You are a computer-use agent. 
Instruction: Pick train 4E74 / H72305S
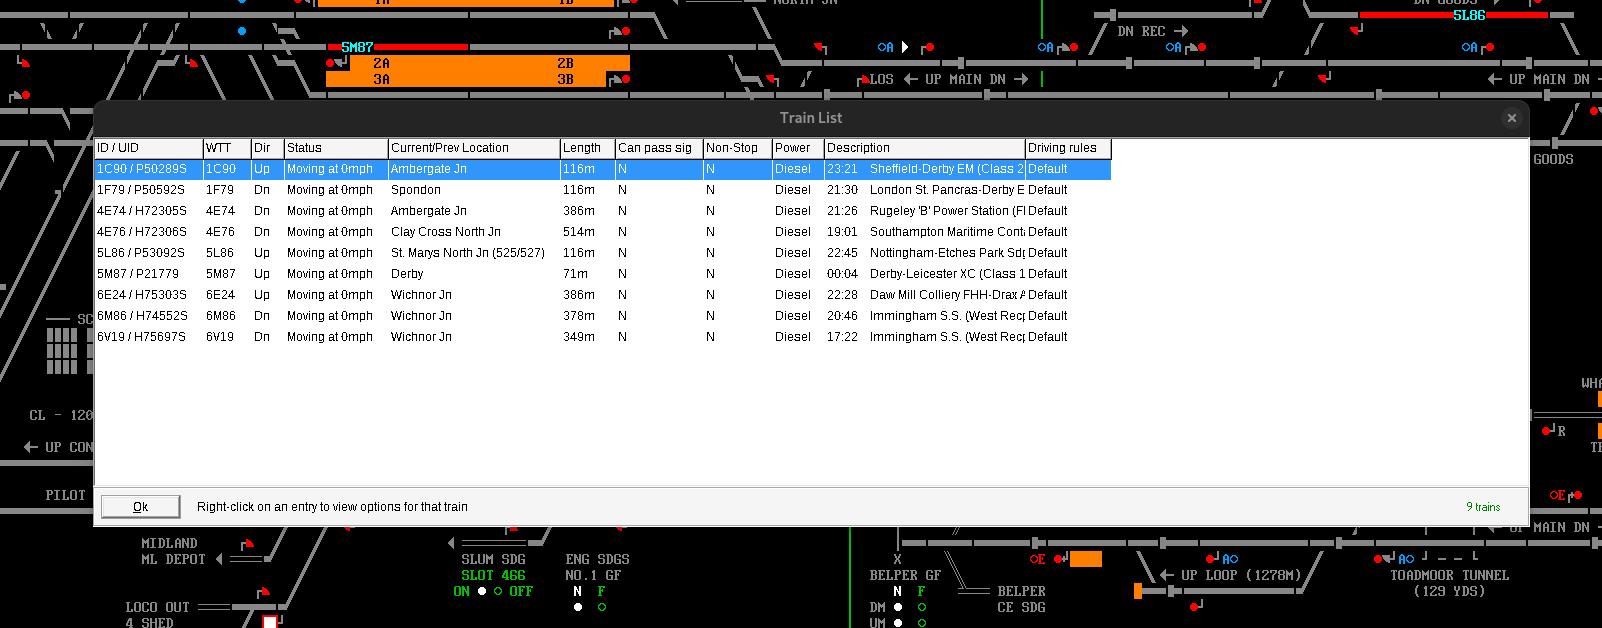pos(603,211)
